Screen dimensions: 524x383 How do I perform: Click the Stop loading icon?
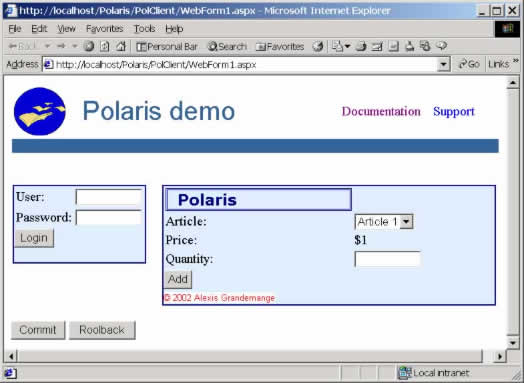(89, 46)
